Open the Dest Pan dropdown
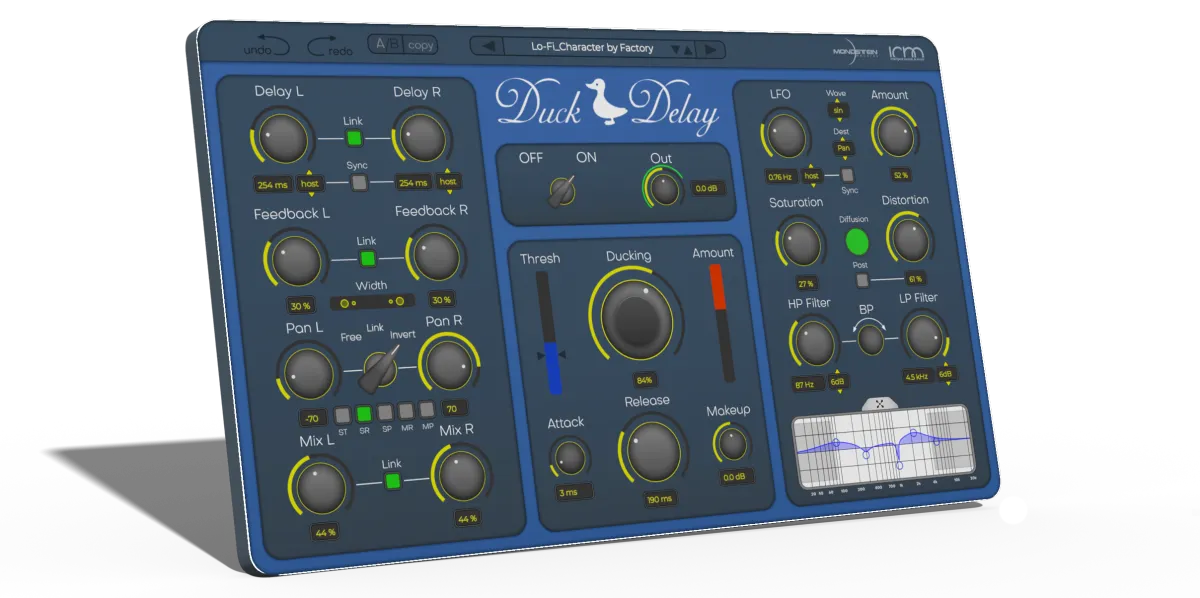 [x=843, y=148]
